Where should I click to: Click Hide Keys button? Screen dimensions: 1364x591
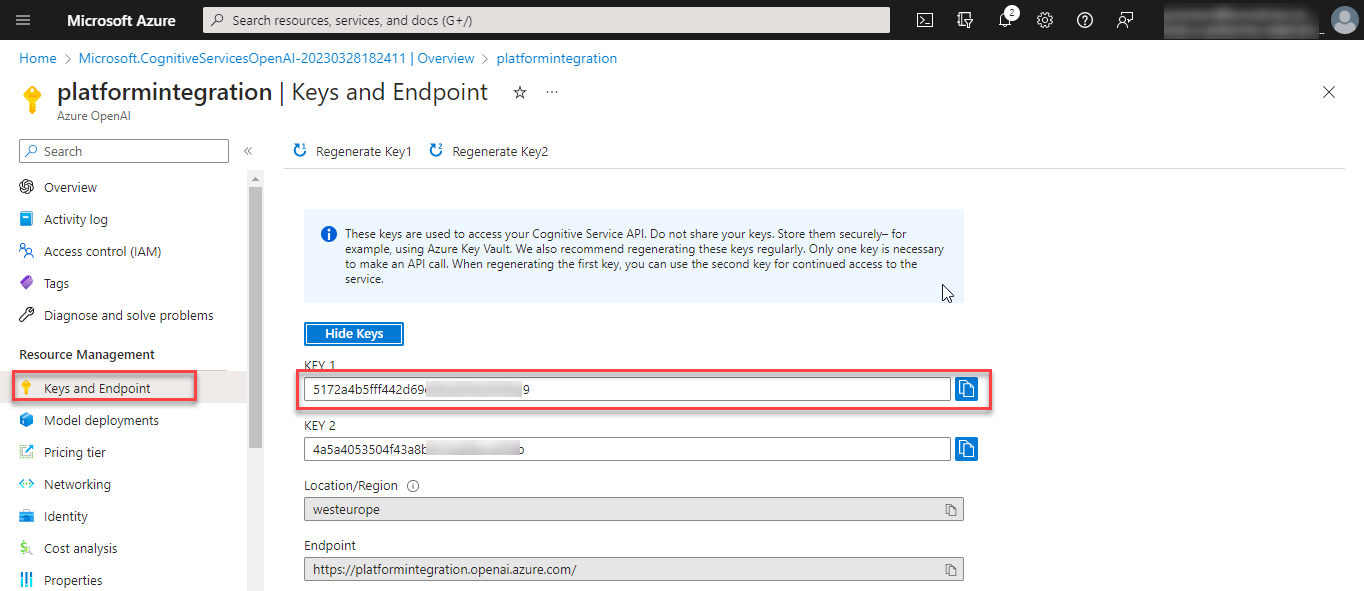click(354, 334)
